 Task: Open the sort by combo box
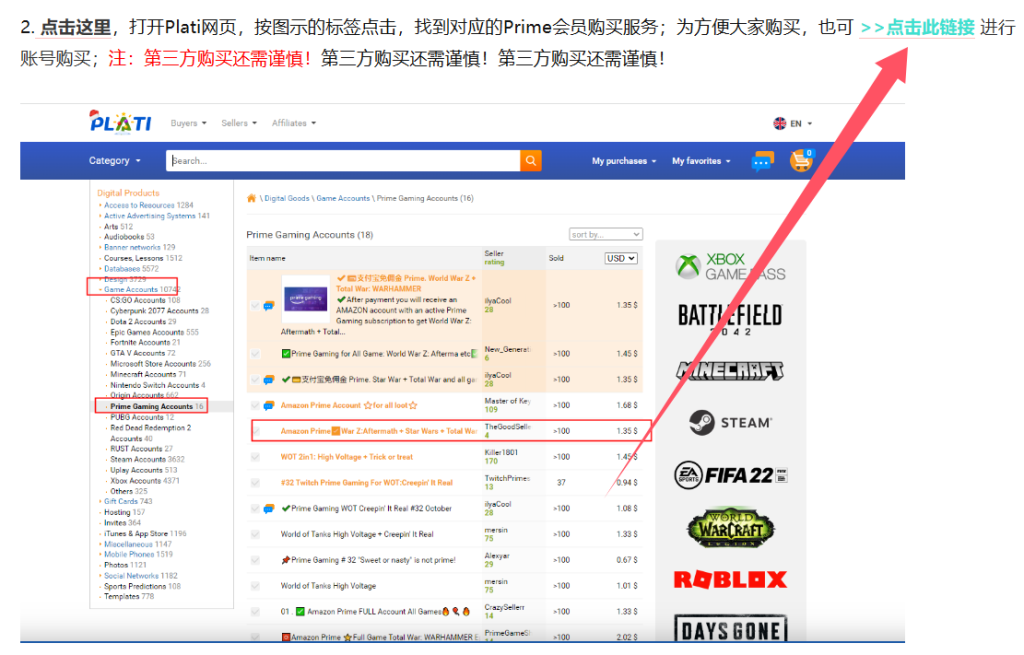tap(605, 234)
